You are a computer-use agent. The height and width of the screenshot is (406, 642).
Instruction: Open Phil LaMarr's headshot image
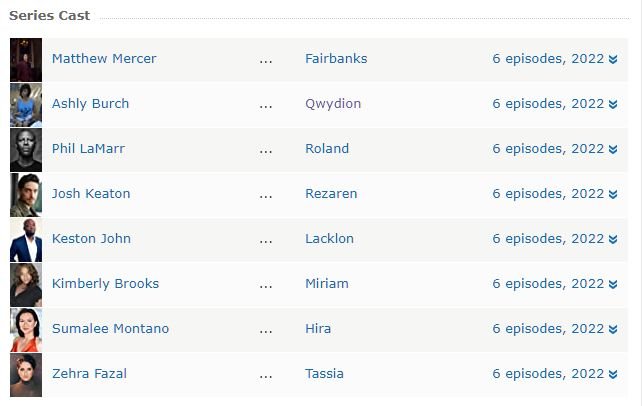coord(26,149)
